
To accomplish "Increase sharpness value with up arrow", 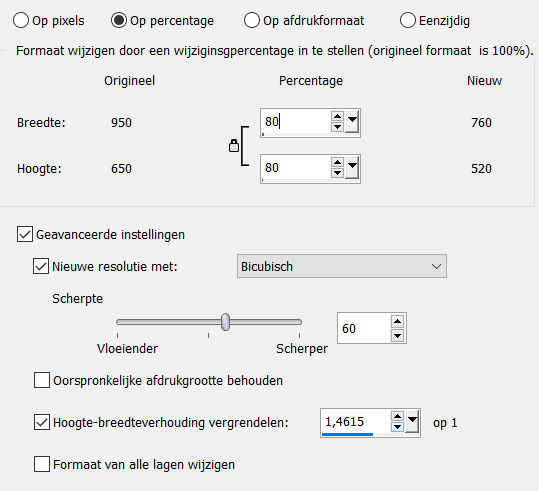I will 397,321.
